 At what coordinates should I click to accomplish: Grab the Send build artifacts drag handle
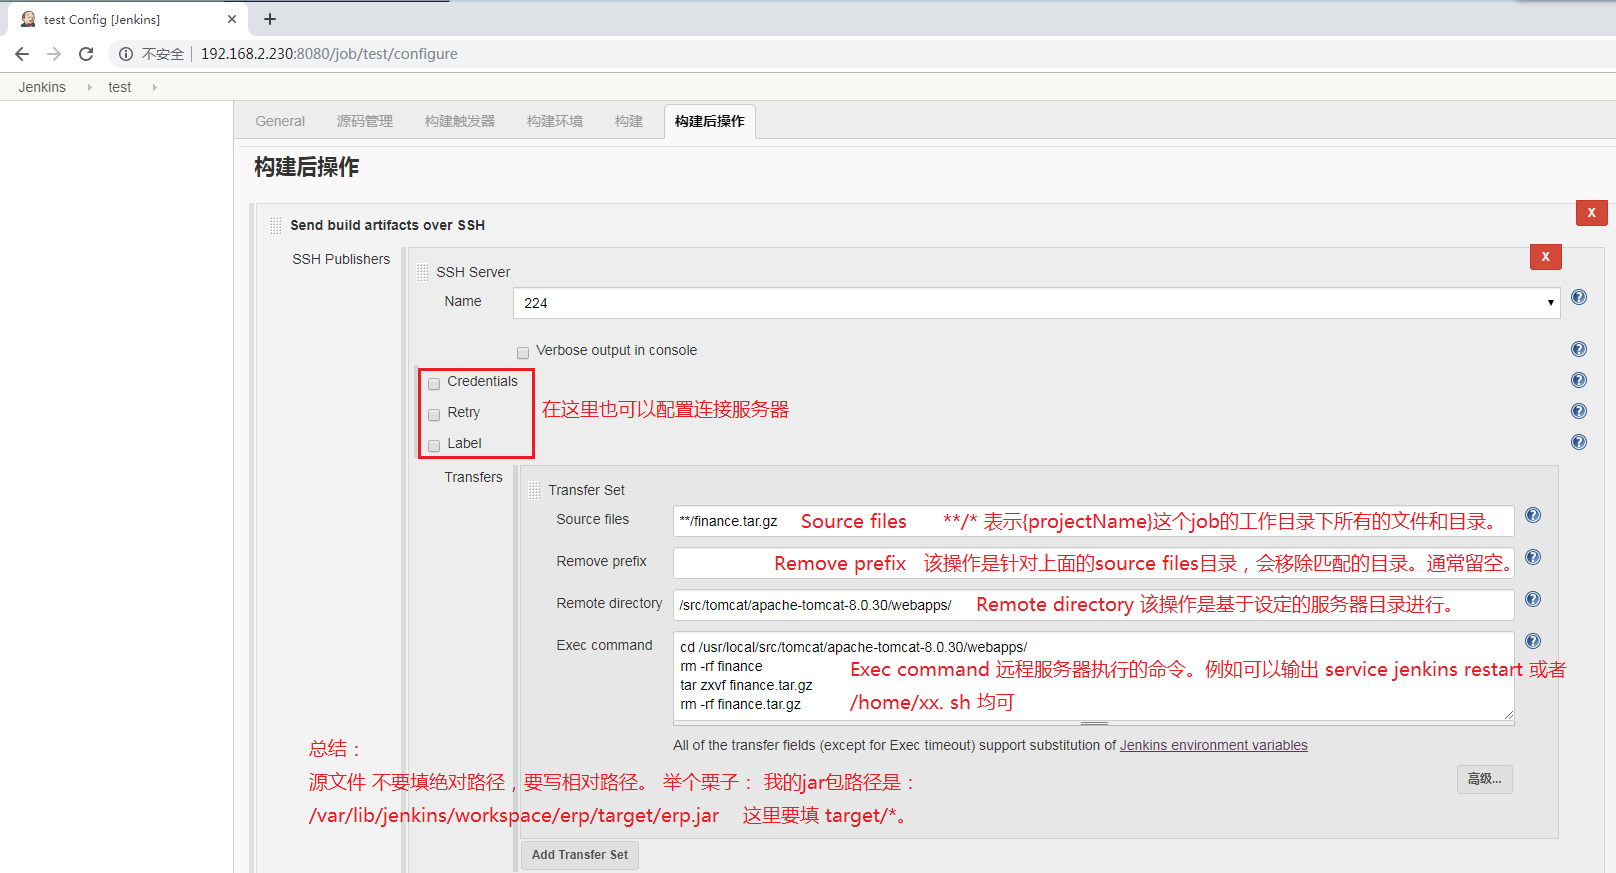pos(276,225)
